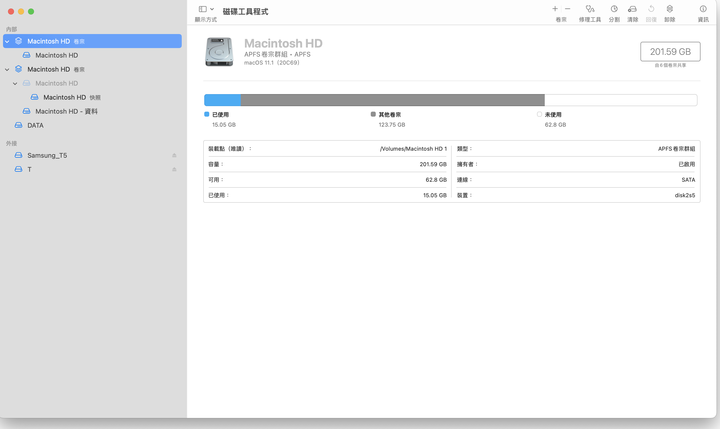The image size is (720, 429).
Task: Open the 顯示方式 view options dropdown
Action: point(206,9)
